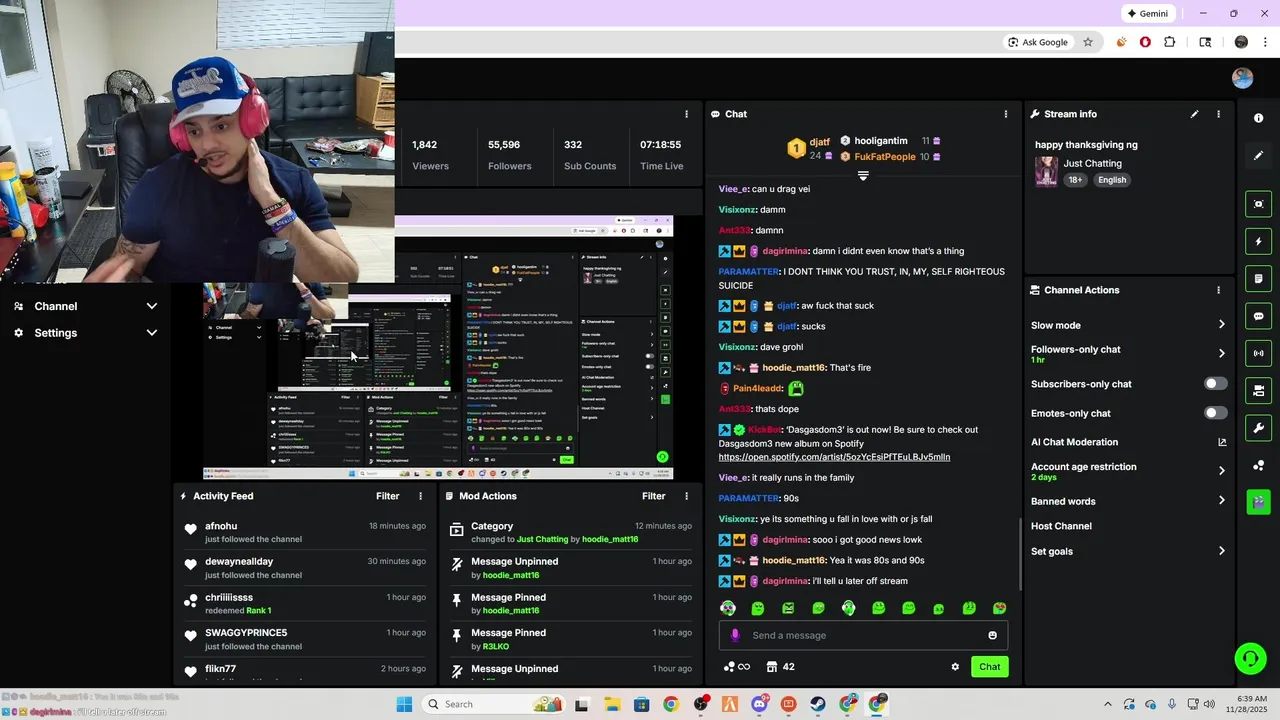This screenshot has width=1280, height=720.
Task: Click hooliganttm on chat leaderboard
Action: pyautogui.click(x=881, y=141)
